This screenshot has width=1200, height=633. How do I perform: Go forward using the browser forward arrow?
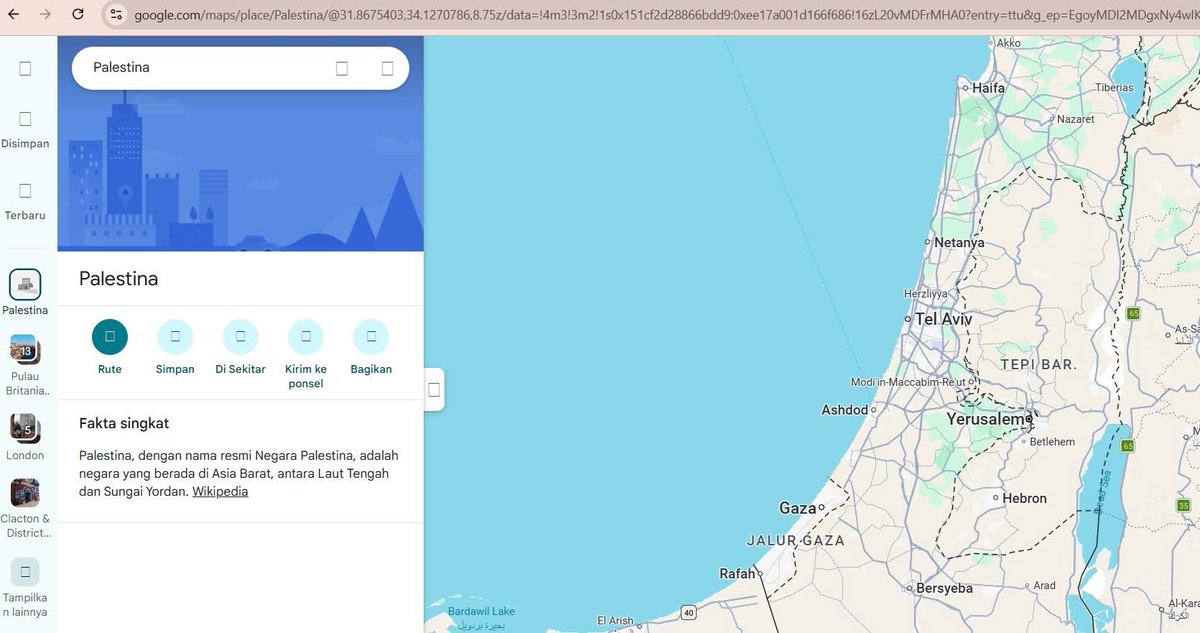pos(45,14)
